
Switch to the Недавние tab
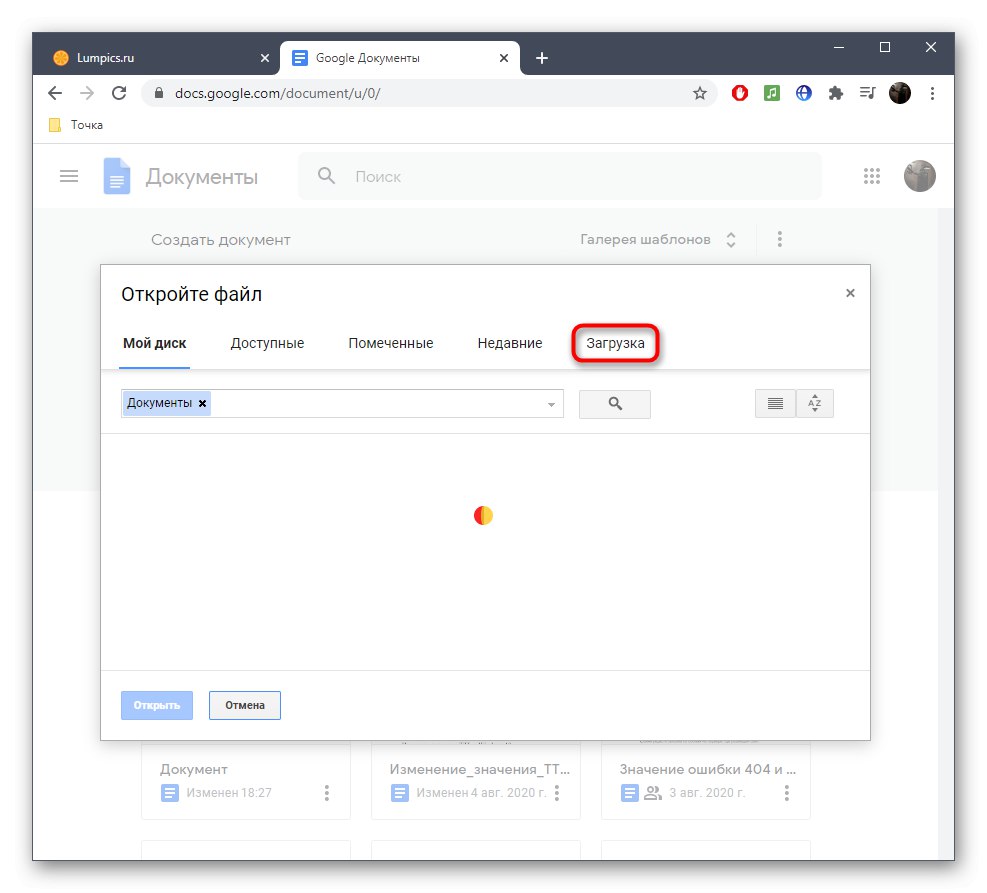pyautogui.click(x=509, y=343)
